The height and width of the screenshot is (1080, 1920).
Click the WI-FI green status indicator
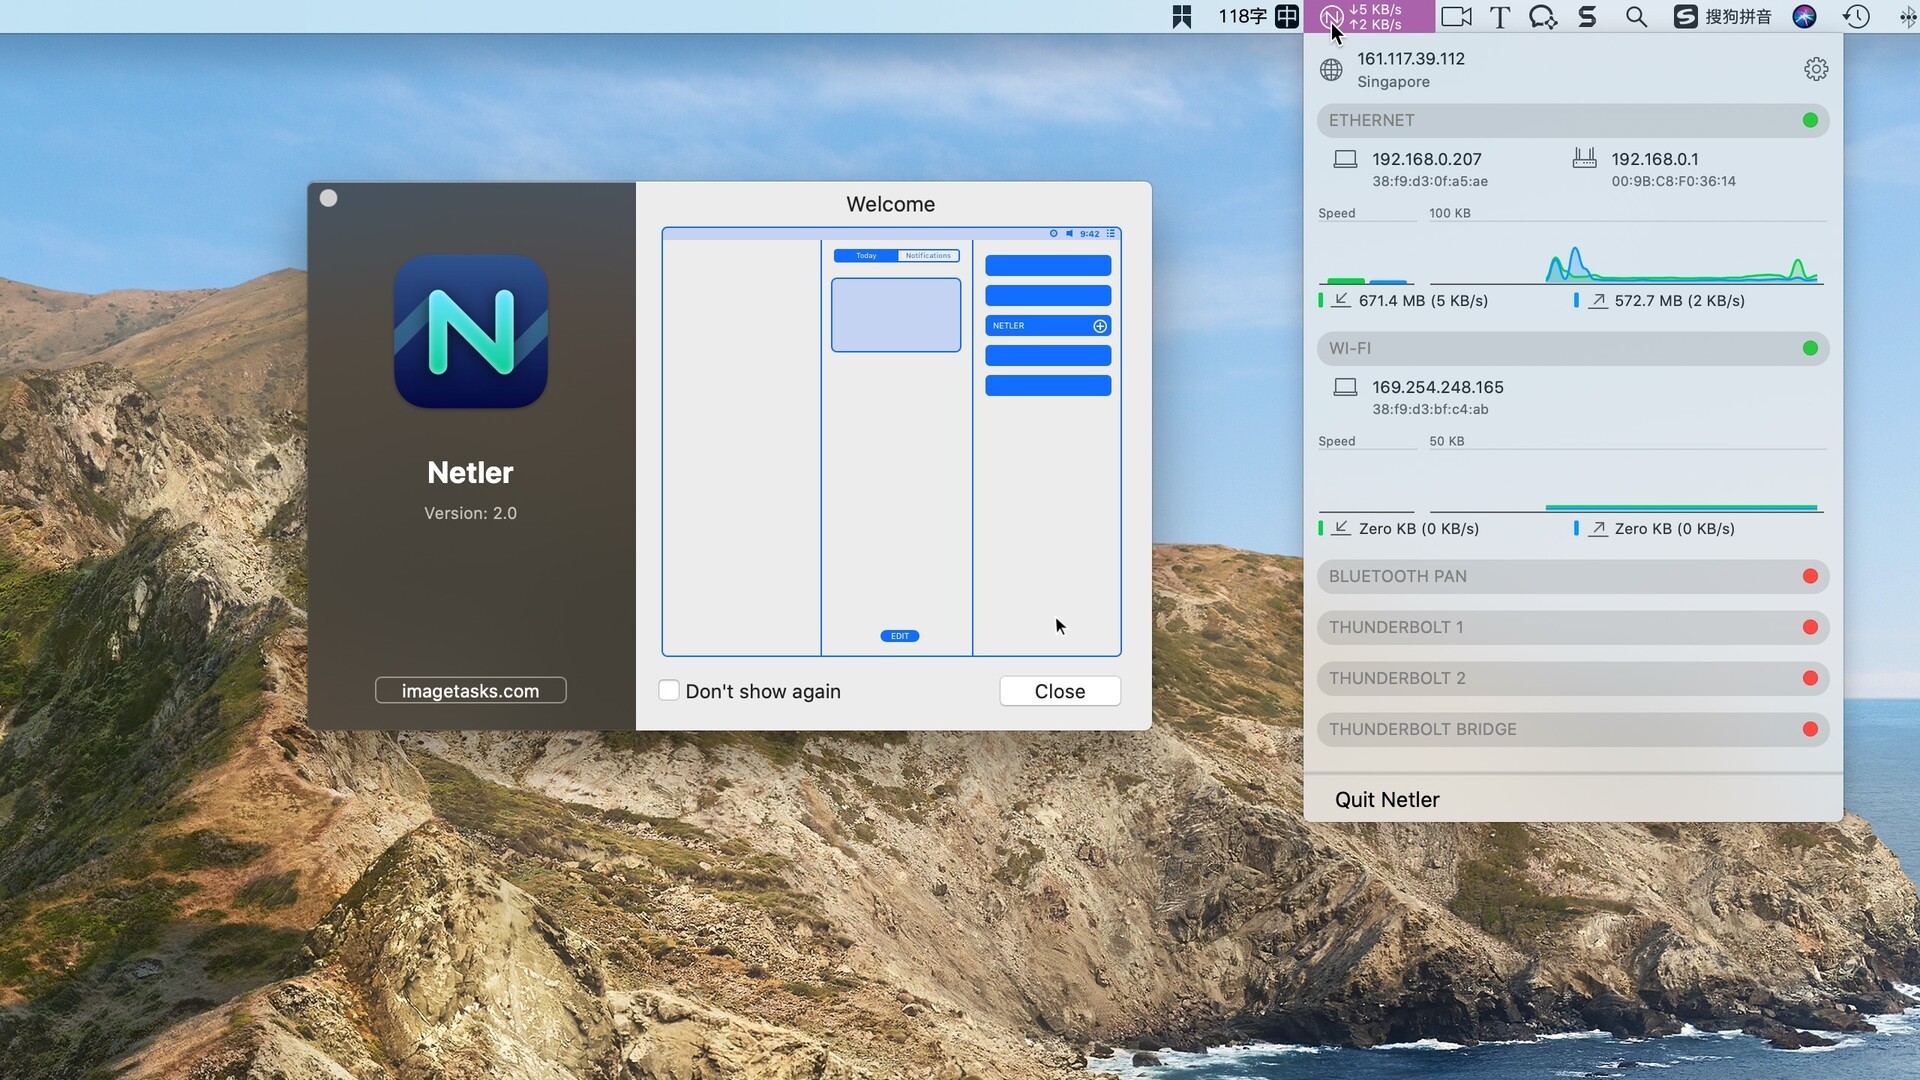click(1811, 348)
